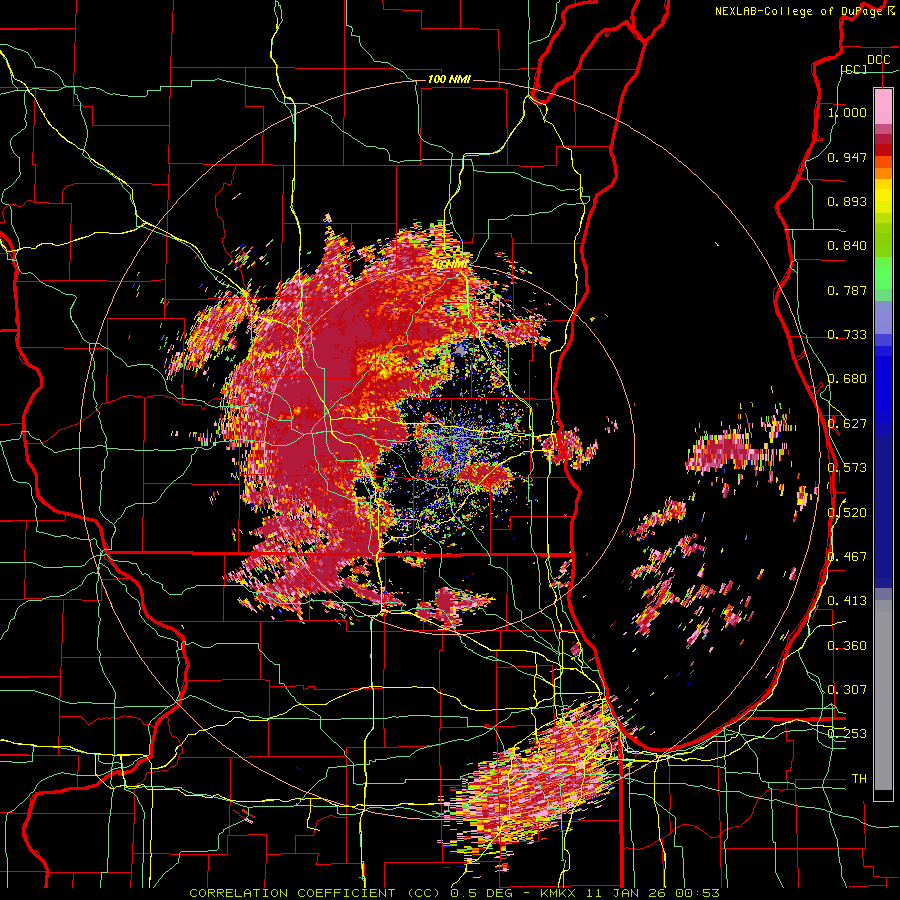Click the 0.627 scale value

coord(847,424)
